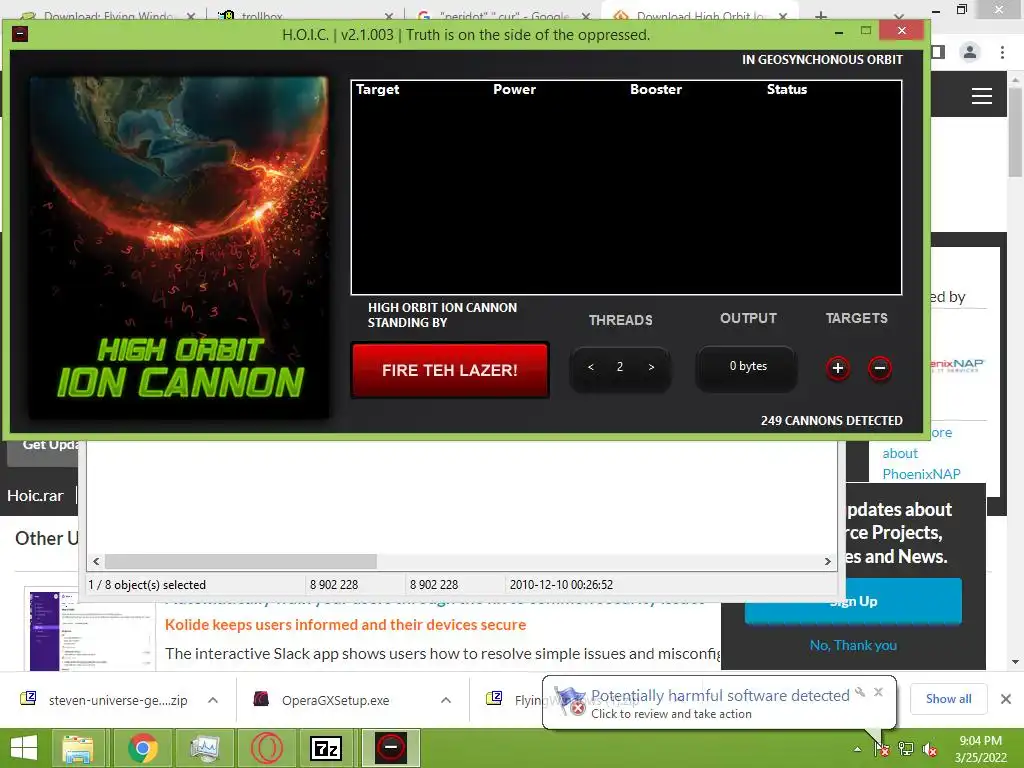Click the Status column header
Screen dimensions: 1024x768
click(x=787, y=89)
